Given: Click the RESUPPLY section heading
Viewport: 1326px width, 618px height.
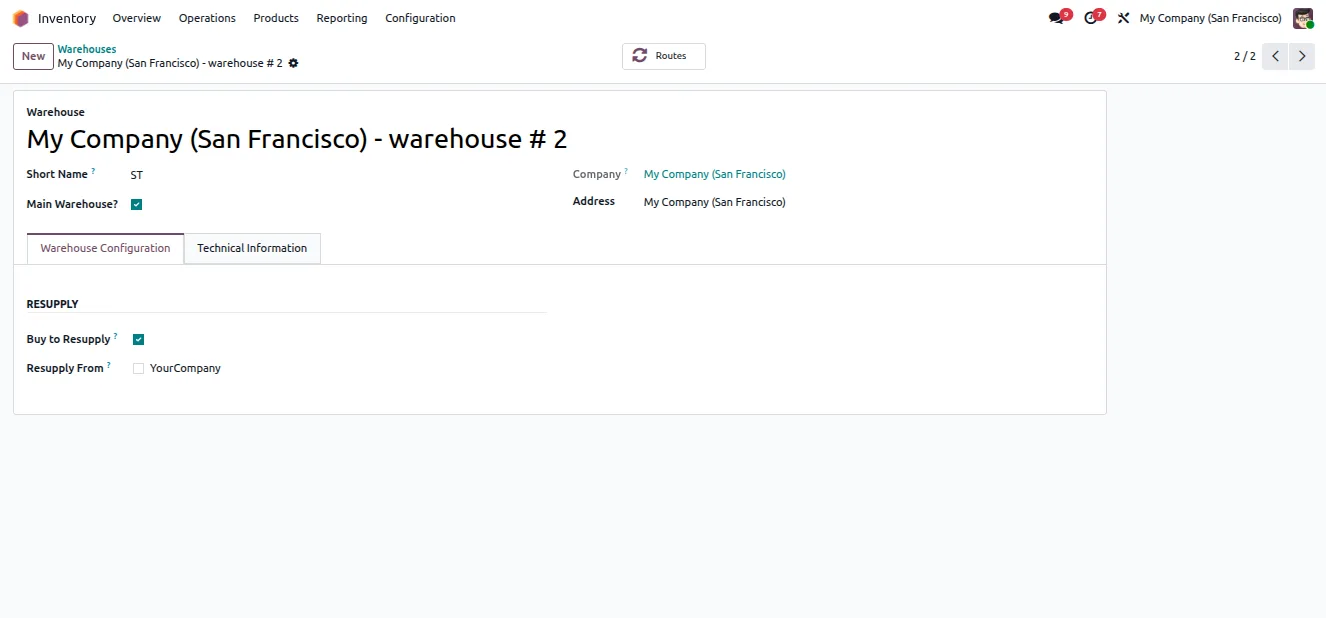Looking at the screenshot, I should coord(52,304).
